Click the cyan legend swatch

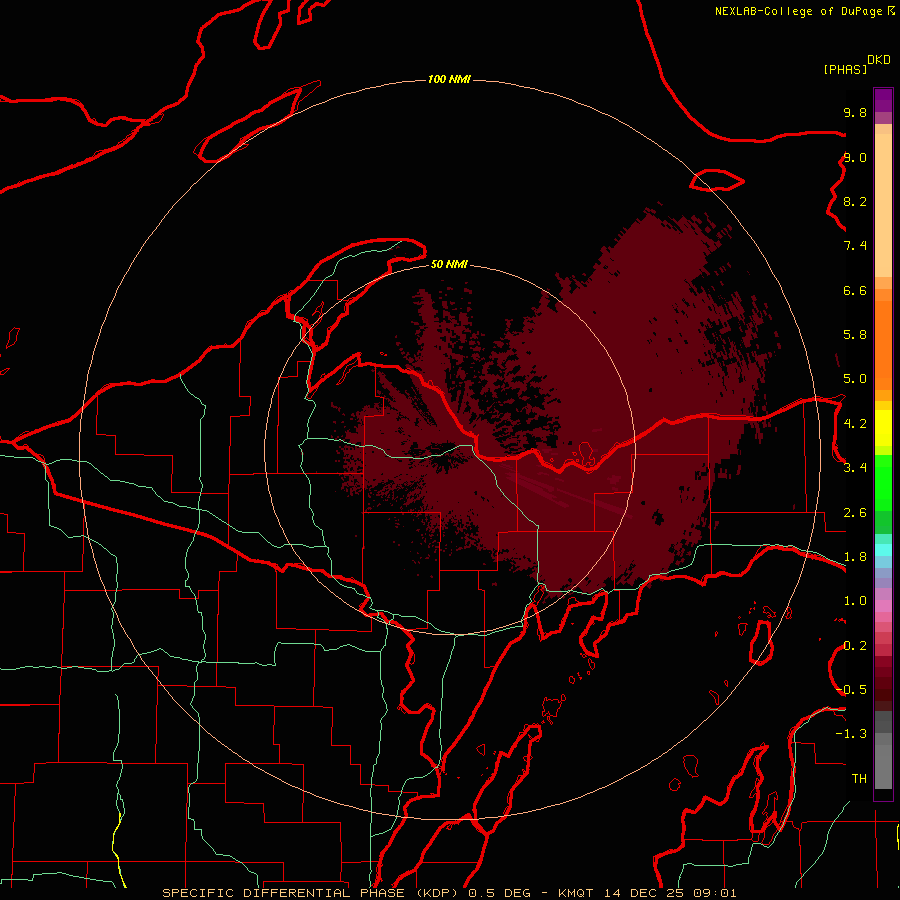point(883,550)
